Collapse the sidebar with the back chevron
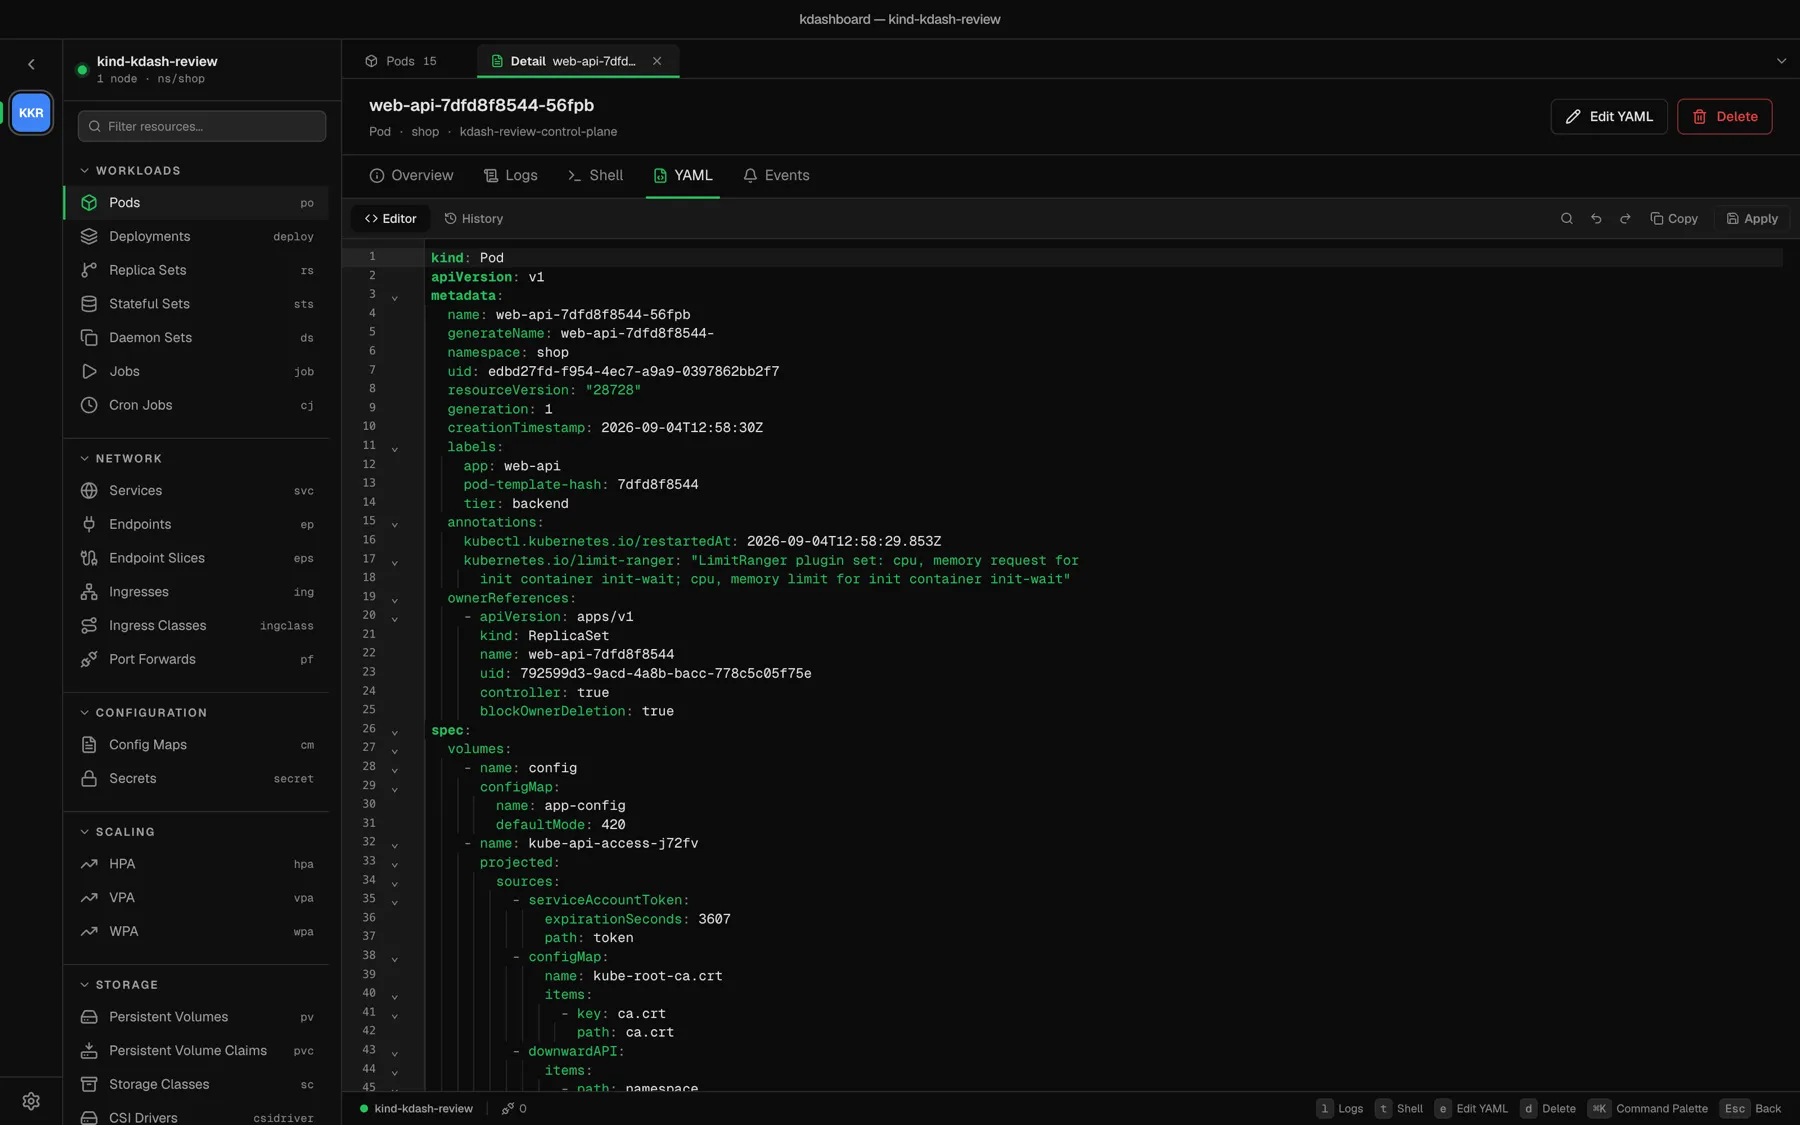 (x=31, y=64)
